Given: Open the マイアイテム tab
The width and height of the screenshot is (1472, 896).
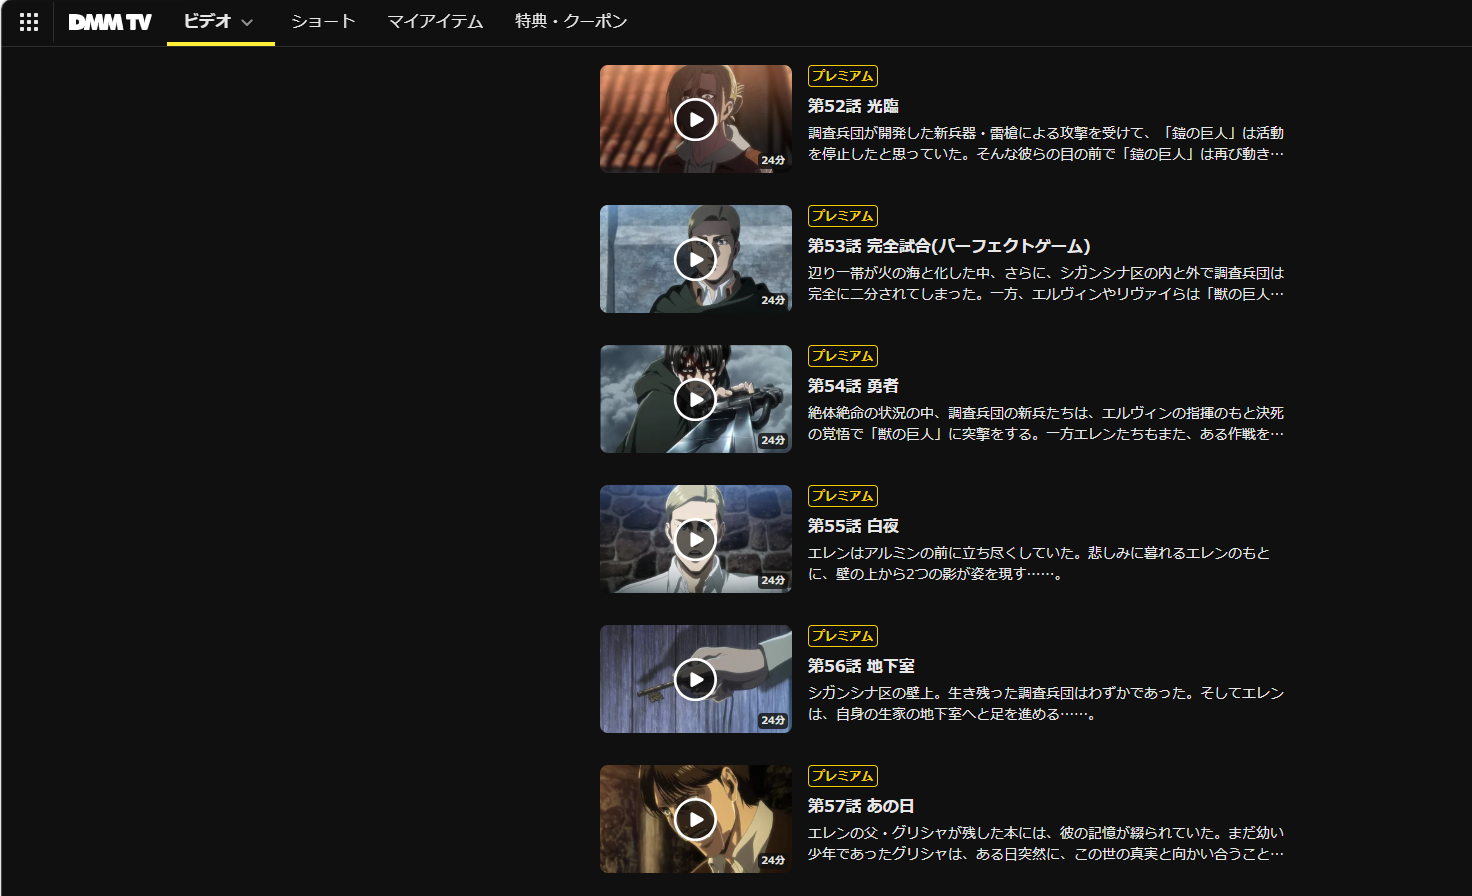Looking at the screenshot, I should click(435, 21).
